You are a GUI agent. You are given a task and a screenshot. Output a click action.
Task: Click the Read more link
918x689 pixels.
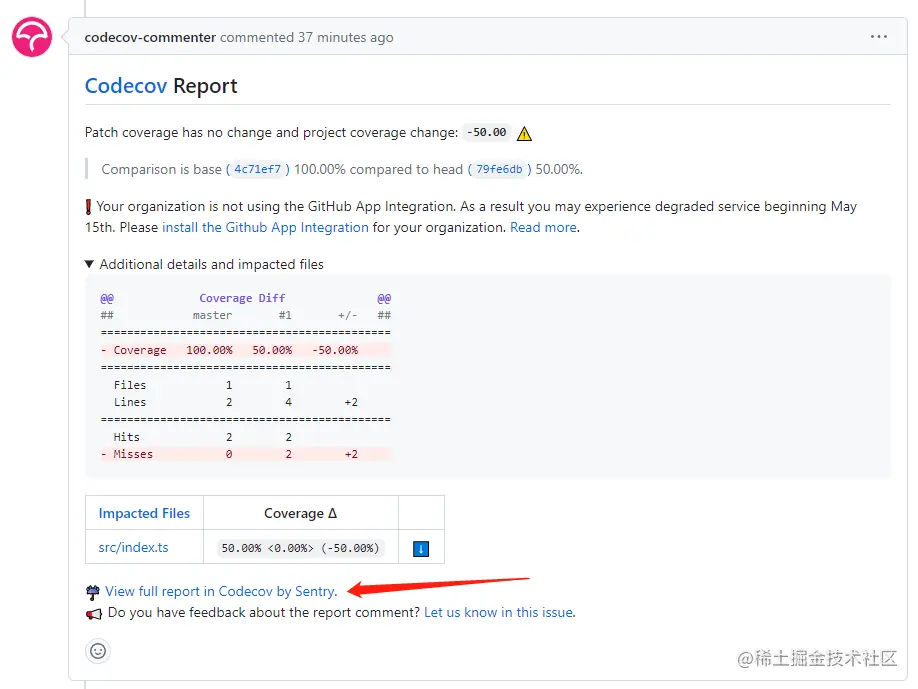543,227
